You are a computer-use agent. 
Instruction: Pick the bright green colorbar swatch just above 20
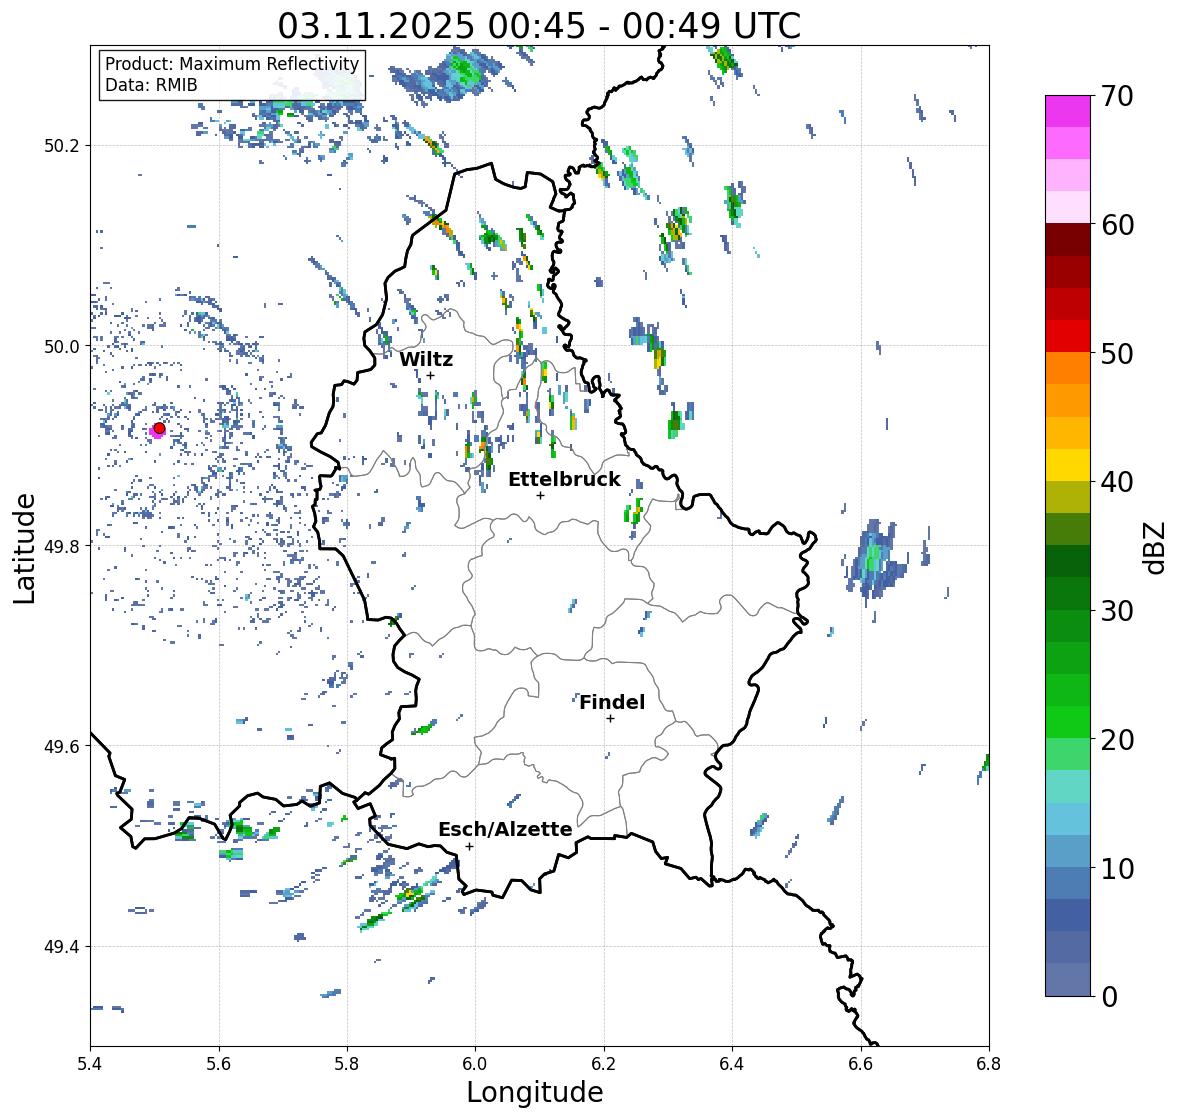[1068, 722]
